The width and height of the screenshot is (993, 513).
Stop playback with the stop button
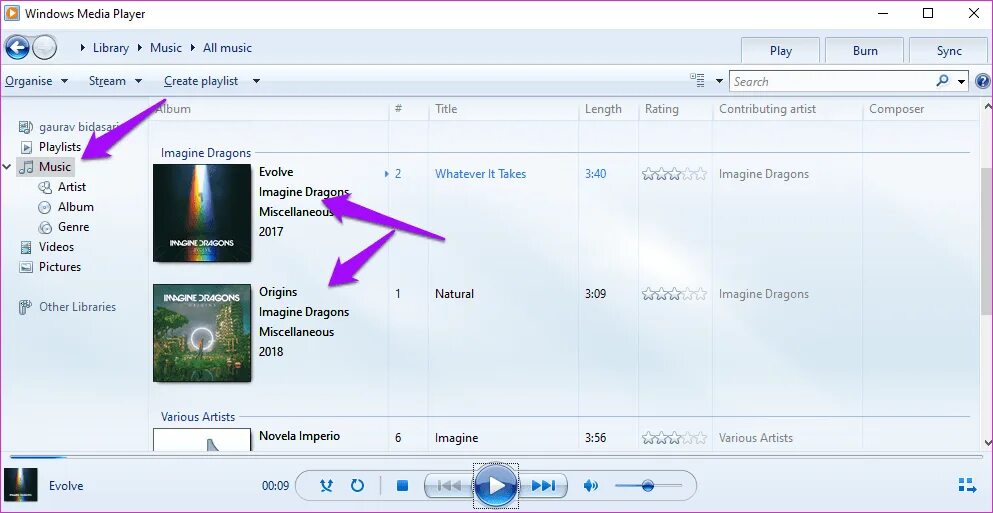tap(402, 486)
